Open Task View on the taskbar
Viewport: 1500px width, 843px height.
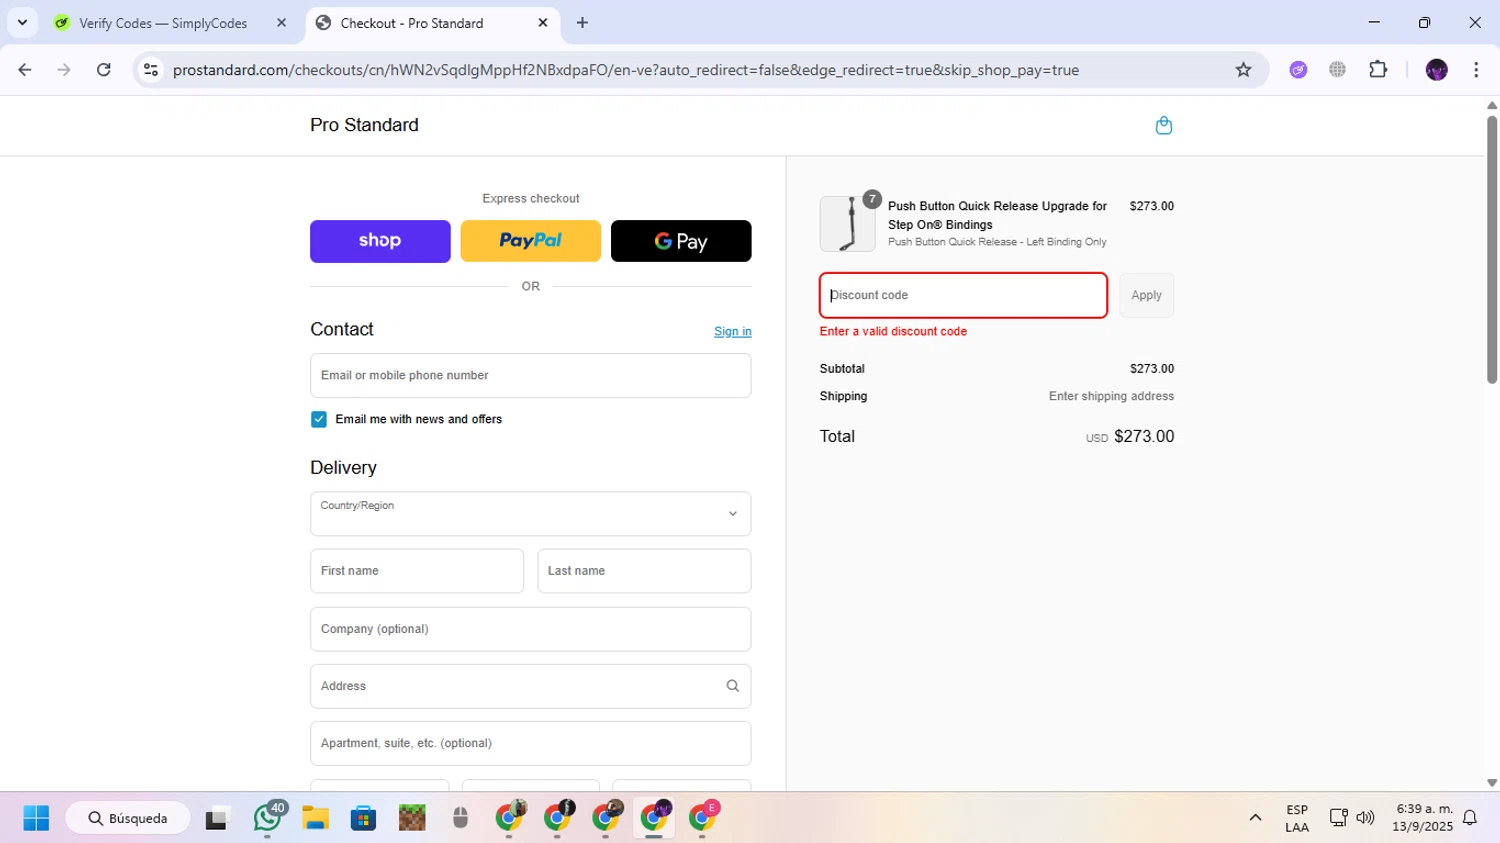[217, 818]
